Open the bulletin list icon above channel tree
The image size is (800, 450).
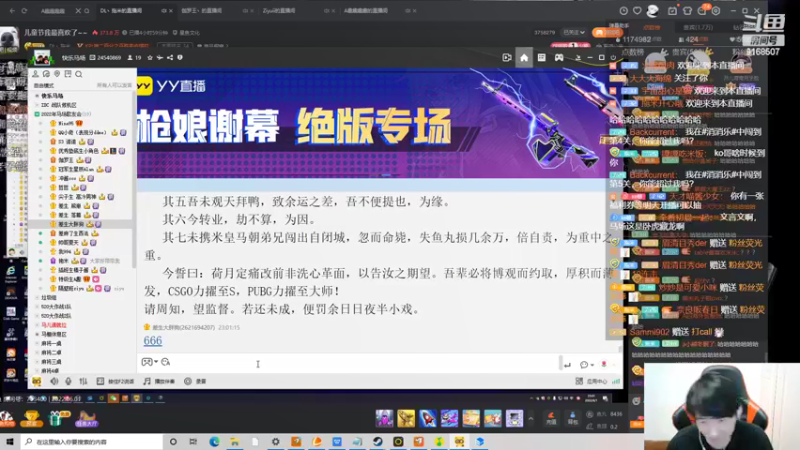point(68,74)
